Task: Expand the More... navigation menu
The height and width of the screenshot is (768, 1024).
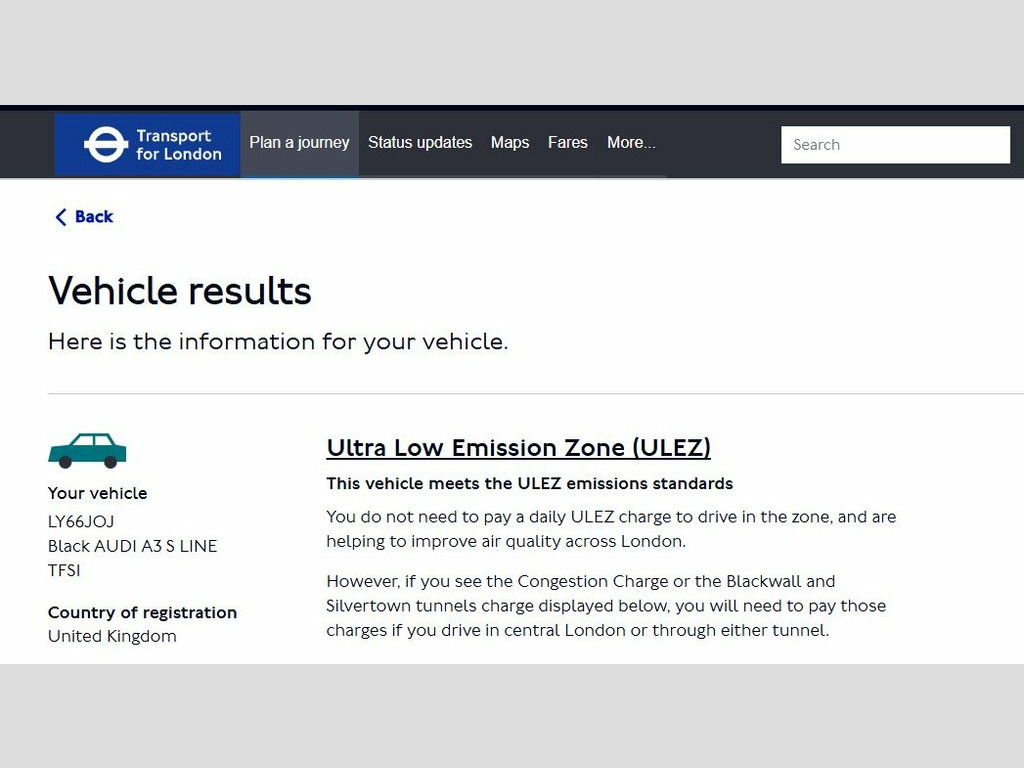Action: tap(631, 143)
